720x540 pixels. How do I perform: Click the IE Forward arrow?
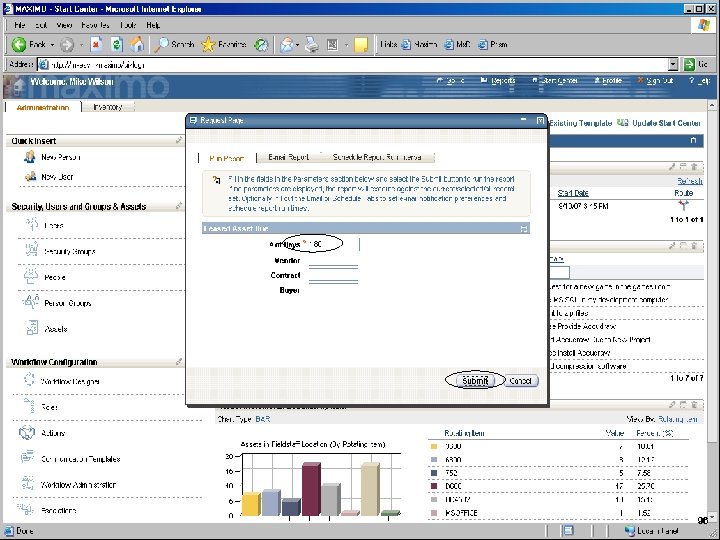coord(67,45)
